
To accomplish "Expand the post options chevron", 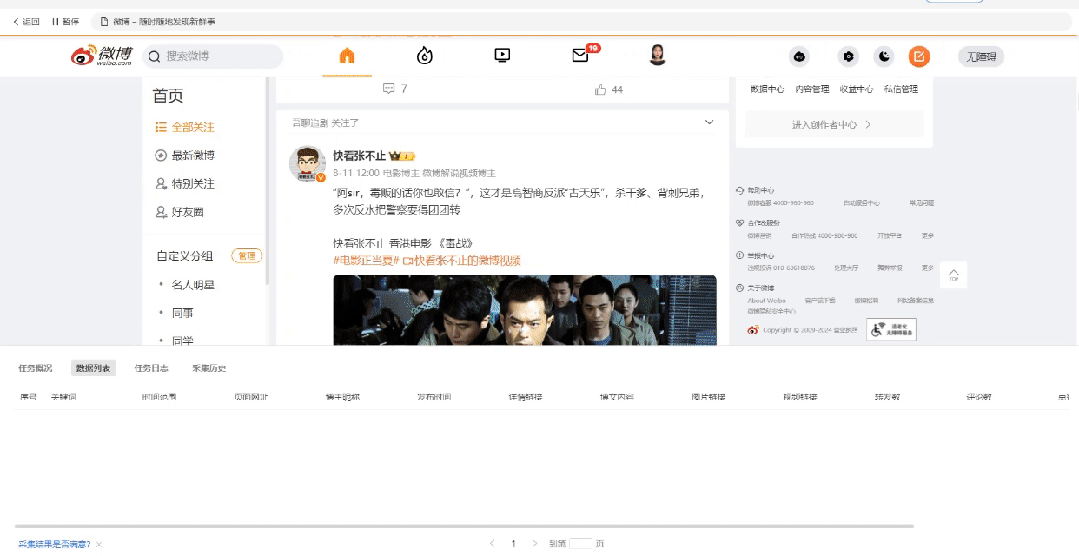I will pos(709,122).
